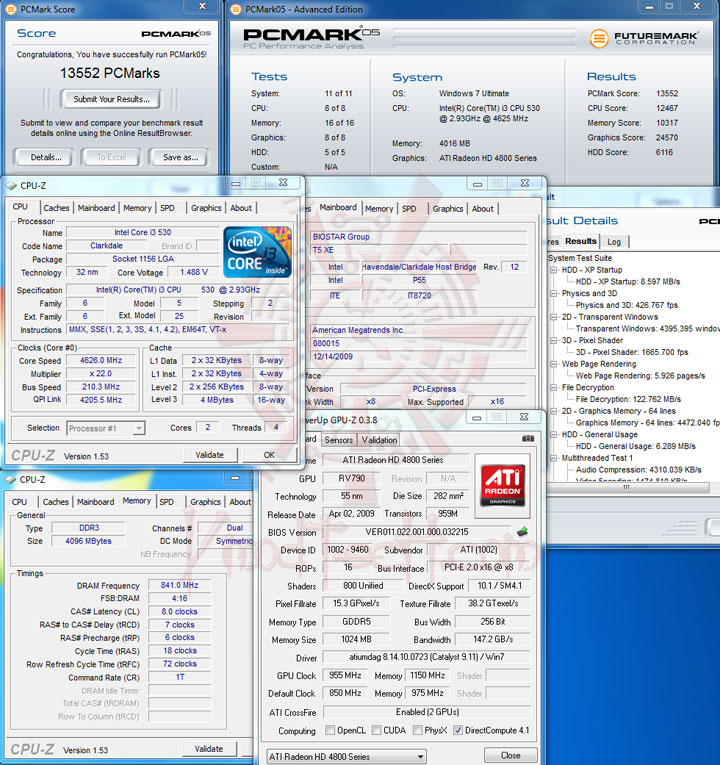
Task: Enable the CUDA checkbox in GPU-Z
Action: pos(376,730)
